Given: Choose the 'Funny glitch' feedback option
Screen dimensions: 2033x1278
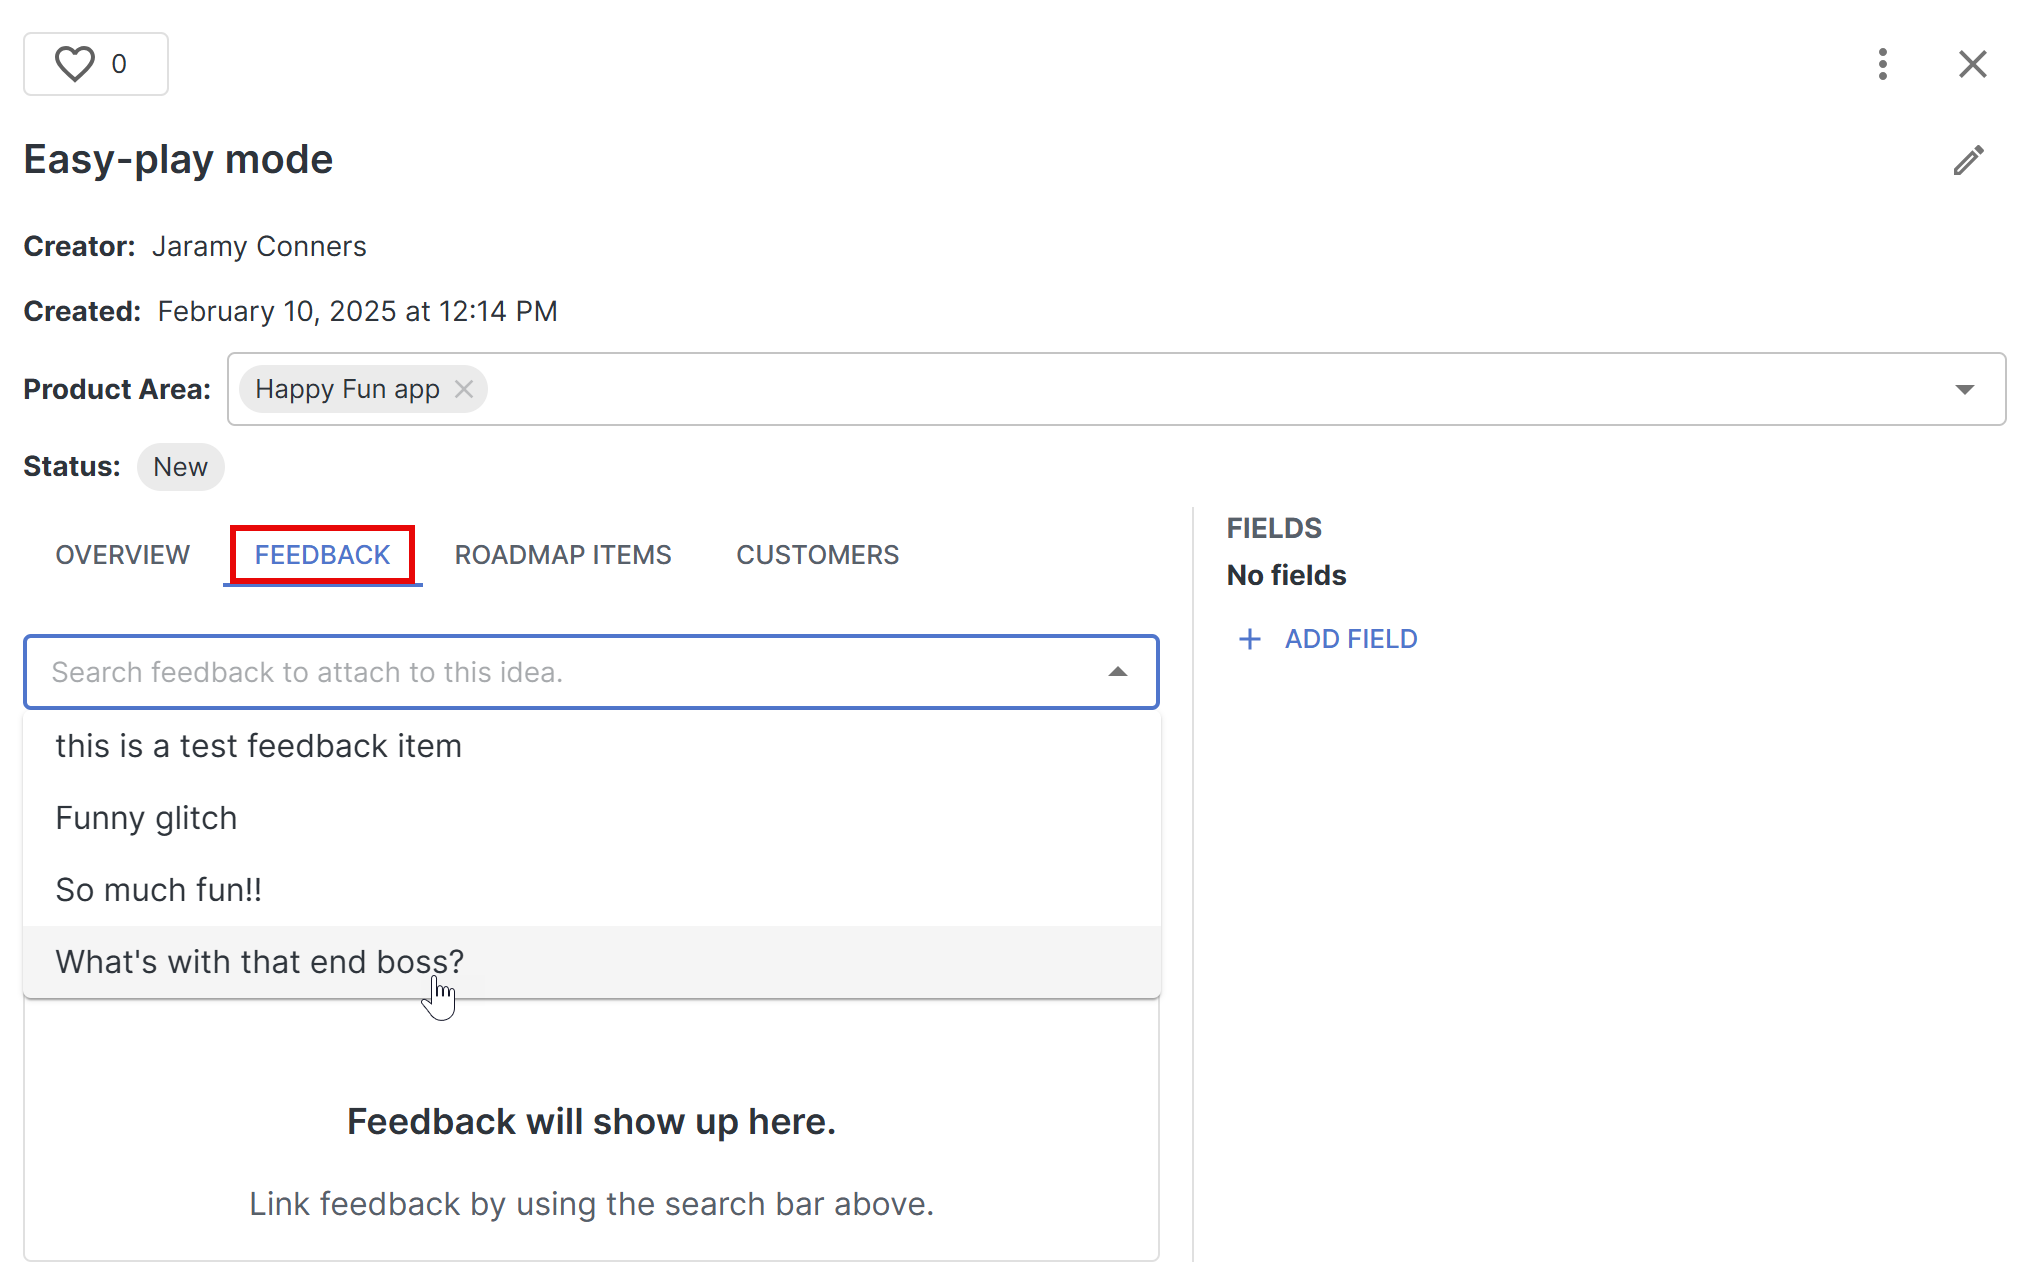Looking at the screenshot, I should coord(146,818).
